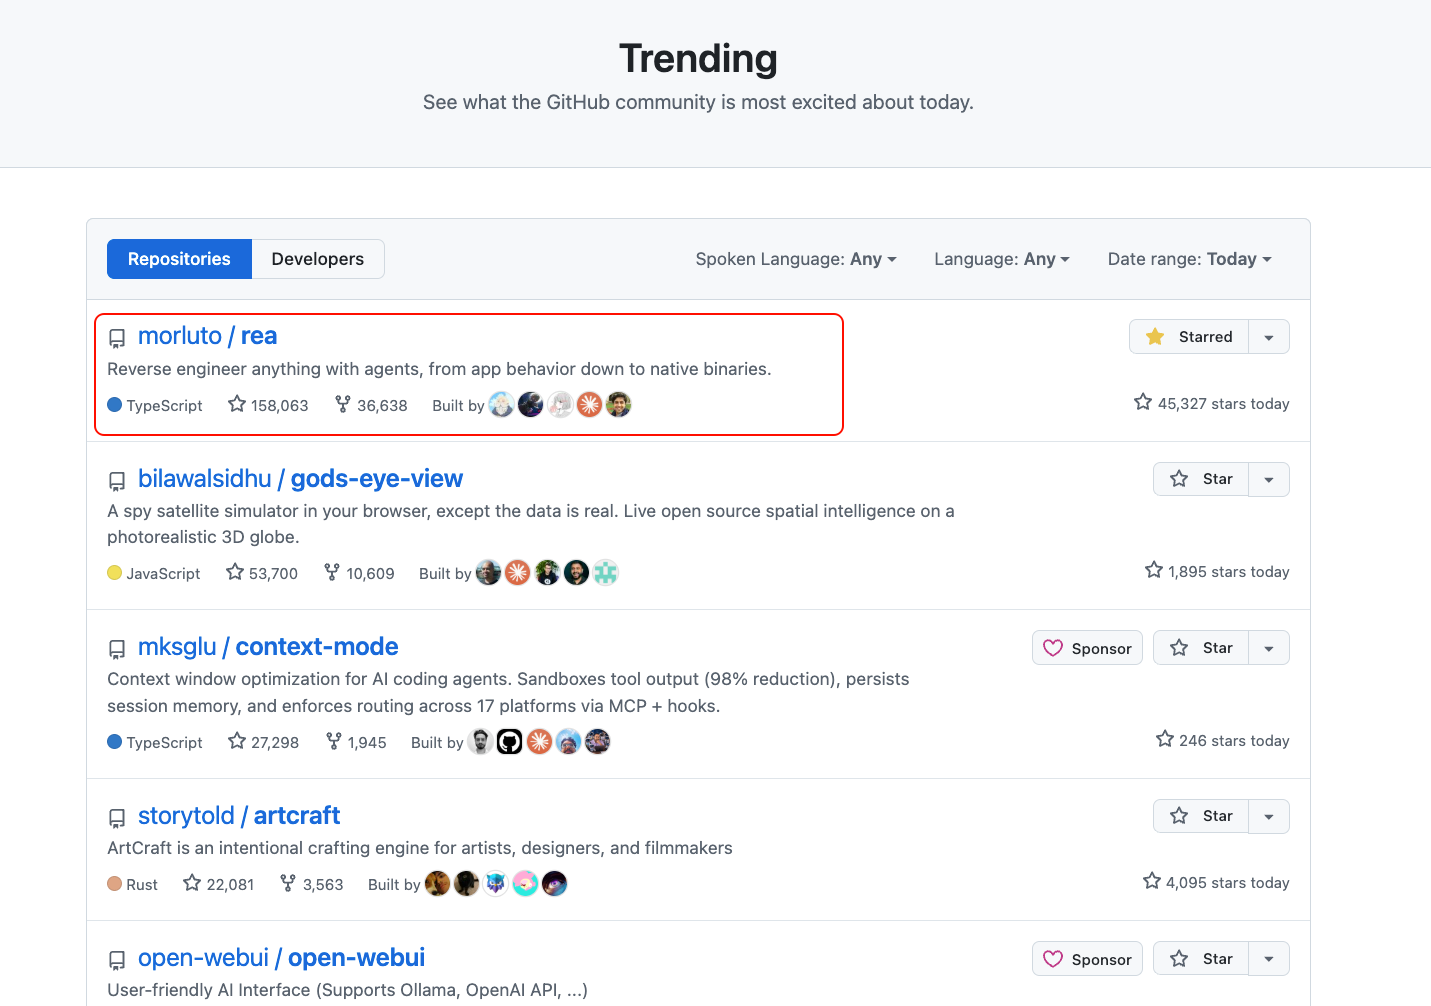Screen dimensions: 1431x1006
Task: Click first contributor avatar of context-mode
Action: click(x=481, y=741)
